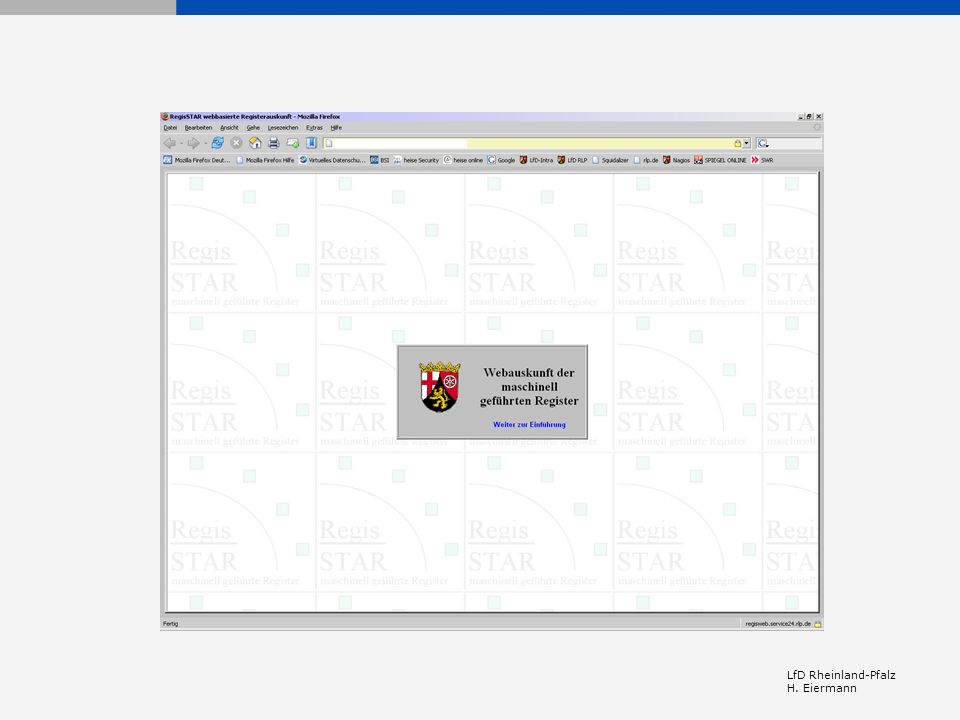Open the Back button history dropdown
960x720 pixels.
181,144
